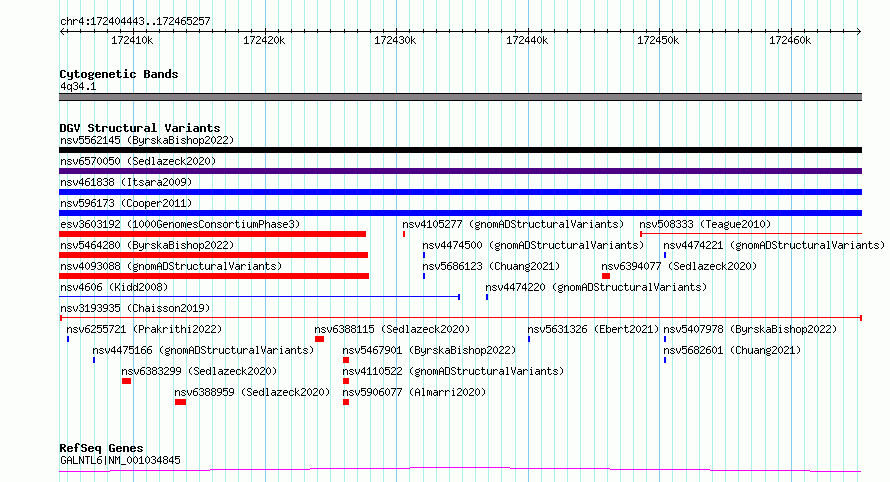The width and height of the screenshot is (890, 482).
Task: Click nsv6388959 (Sedlazeck2020) label
Action: (252, 392)
